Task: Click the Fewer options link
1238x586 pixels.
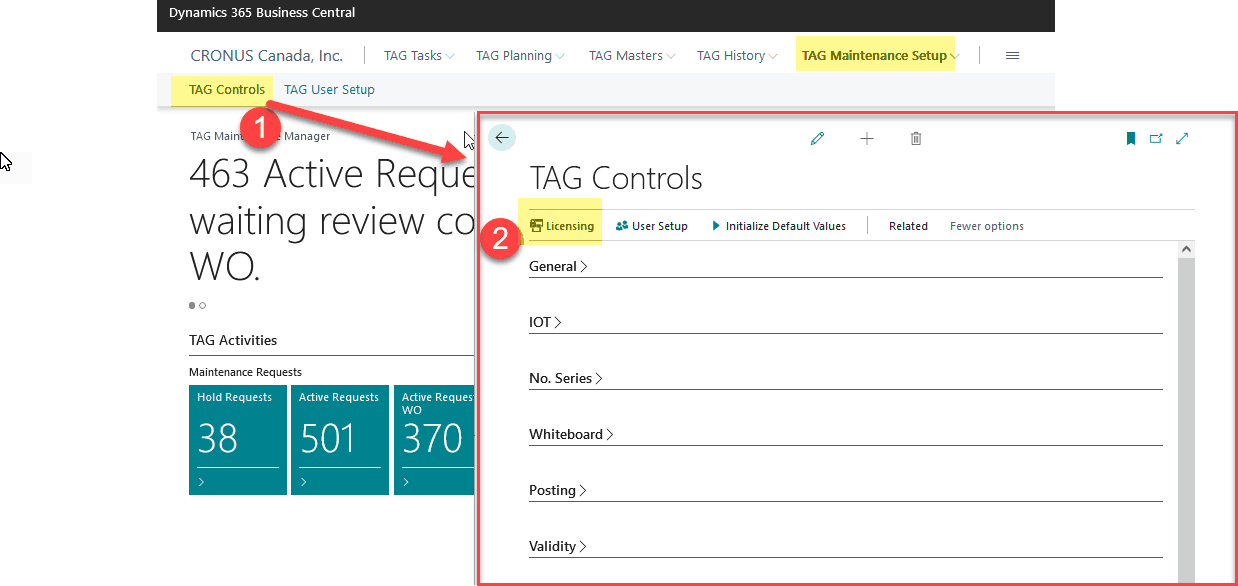Action: 986,225
